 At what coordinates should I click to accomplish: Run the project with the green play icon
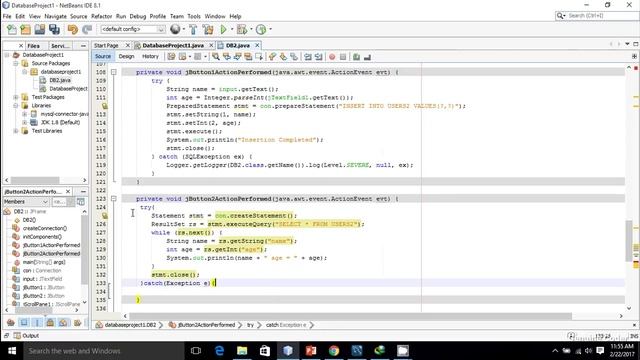[223, 29]
